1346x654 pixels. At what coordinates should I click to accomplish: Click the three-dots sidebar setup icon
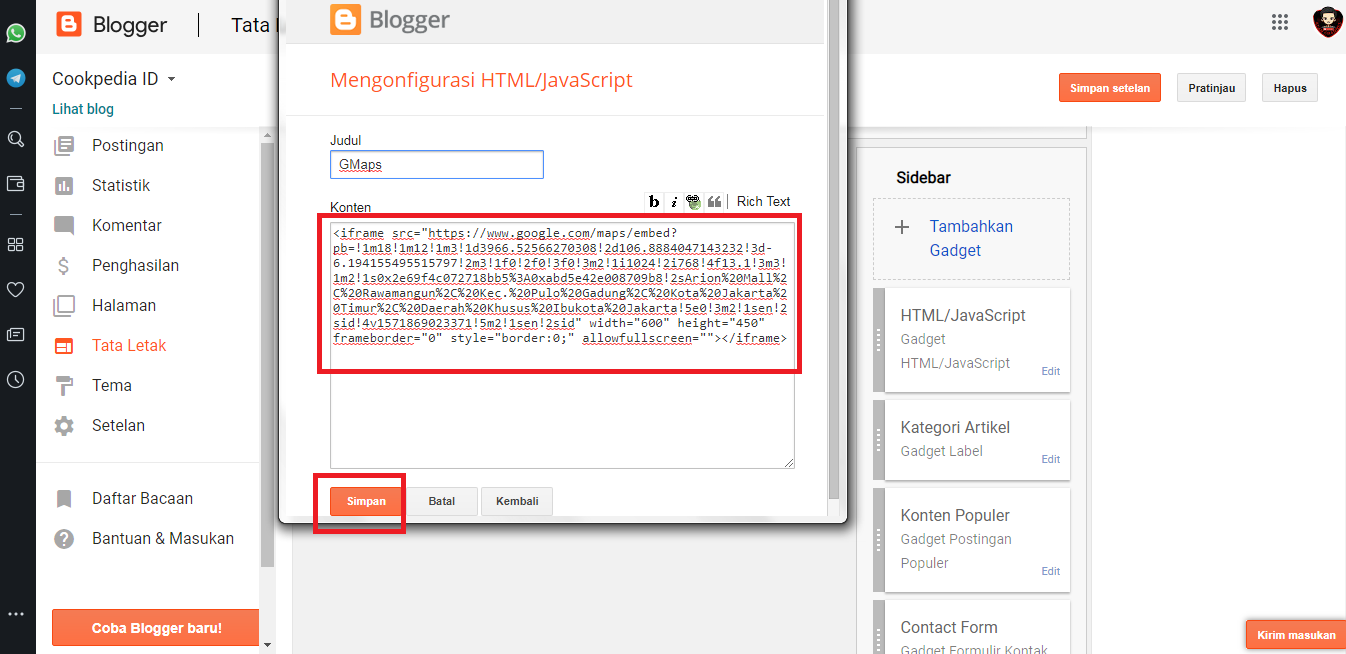pos(16,614)
